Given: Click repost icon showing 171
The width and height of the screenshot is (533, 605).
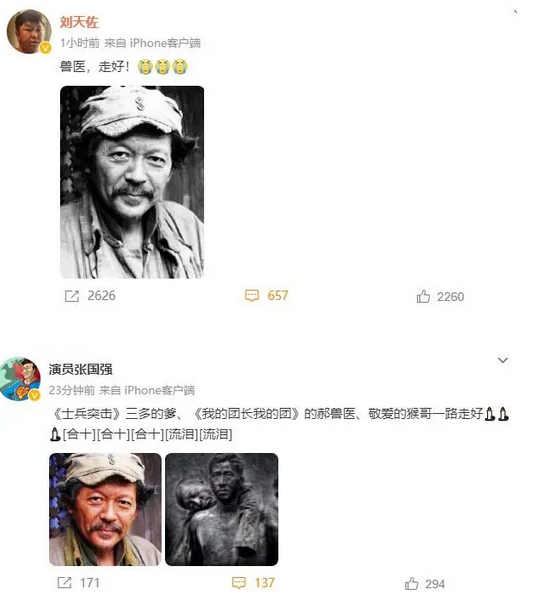Looking at the screenshot, I should tap(64, 582).
